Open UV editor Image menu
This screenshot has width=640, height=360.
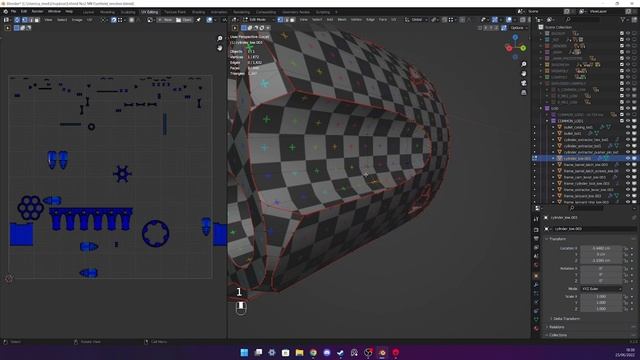77,20
